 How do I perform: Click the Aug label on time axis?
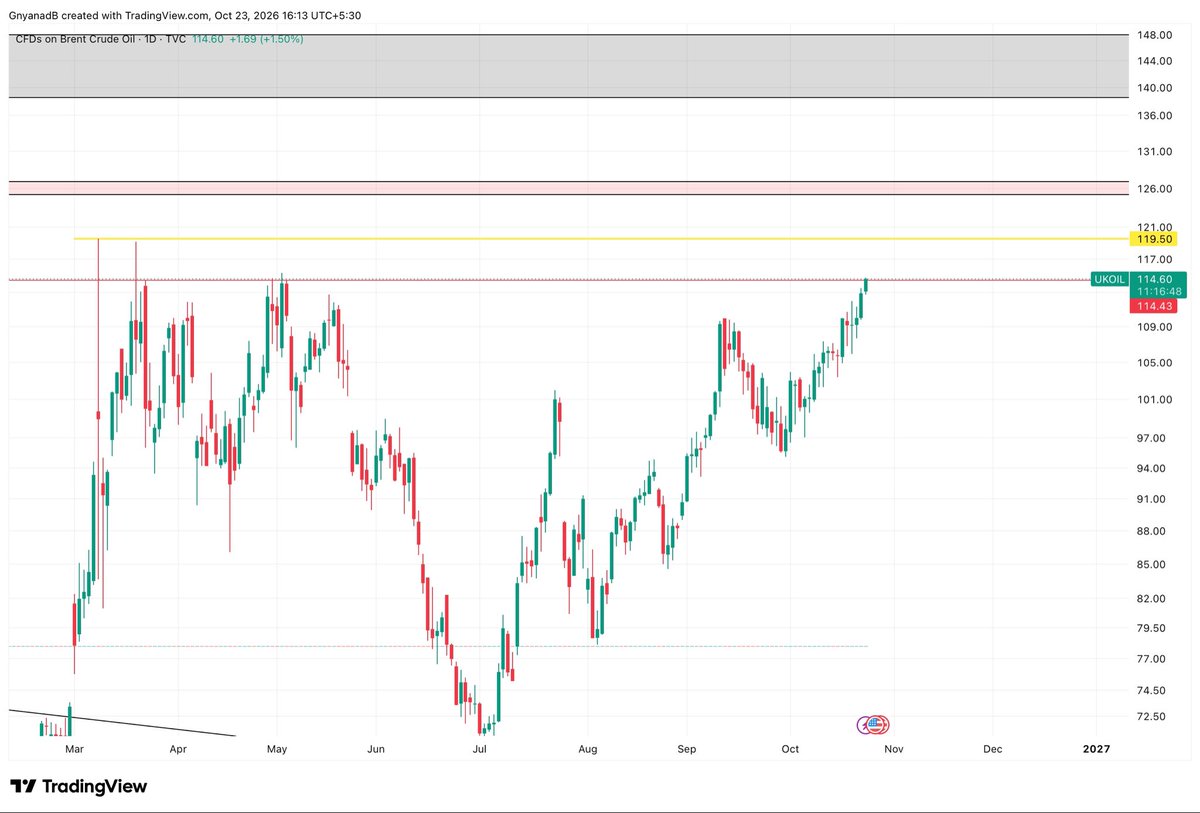(588, 748)
